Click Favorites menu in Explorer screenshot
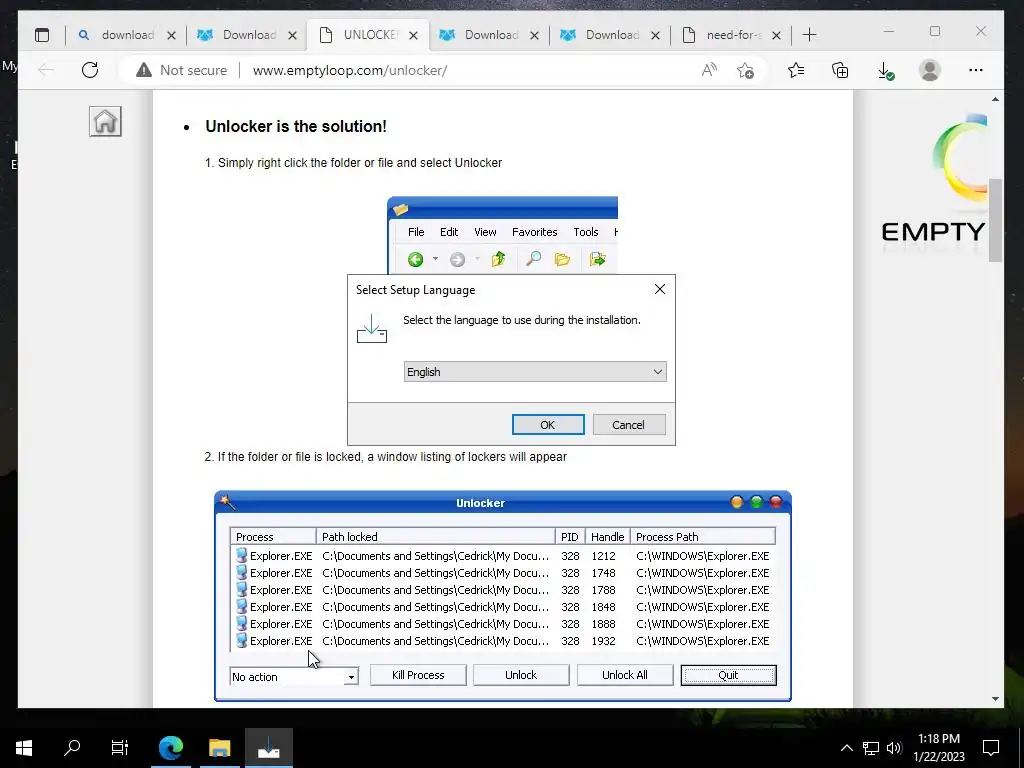Image resolution: width=1024 pixels, height=768 pixels. click(534, 232)
